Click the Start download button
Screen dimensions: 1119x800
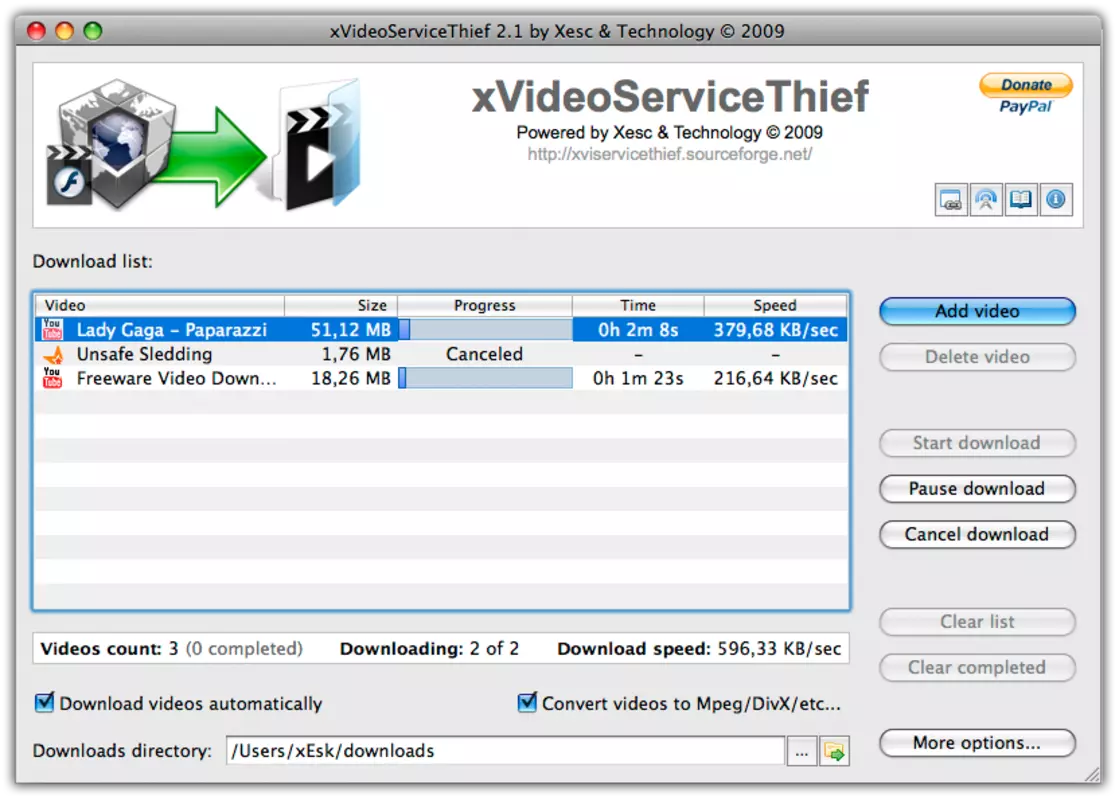[x=977, y=443]
